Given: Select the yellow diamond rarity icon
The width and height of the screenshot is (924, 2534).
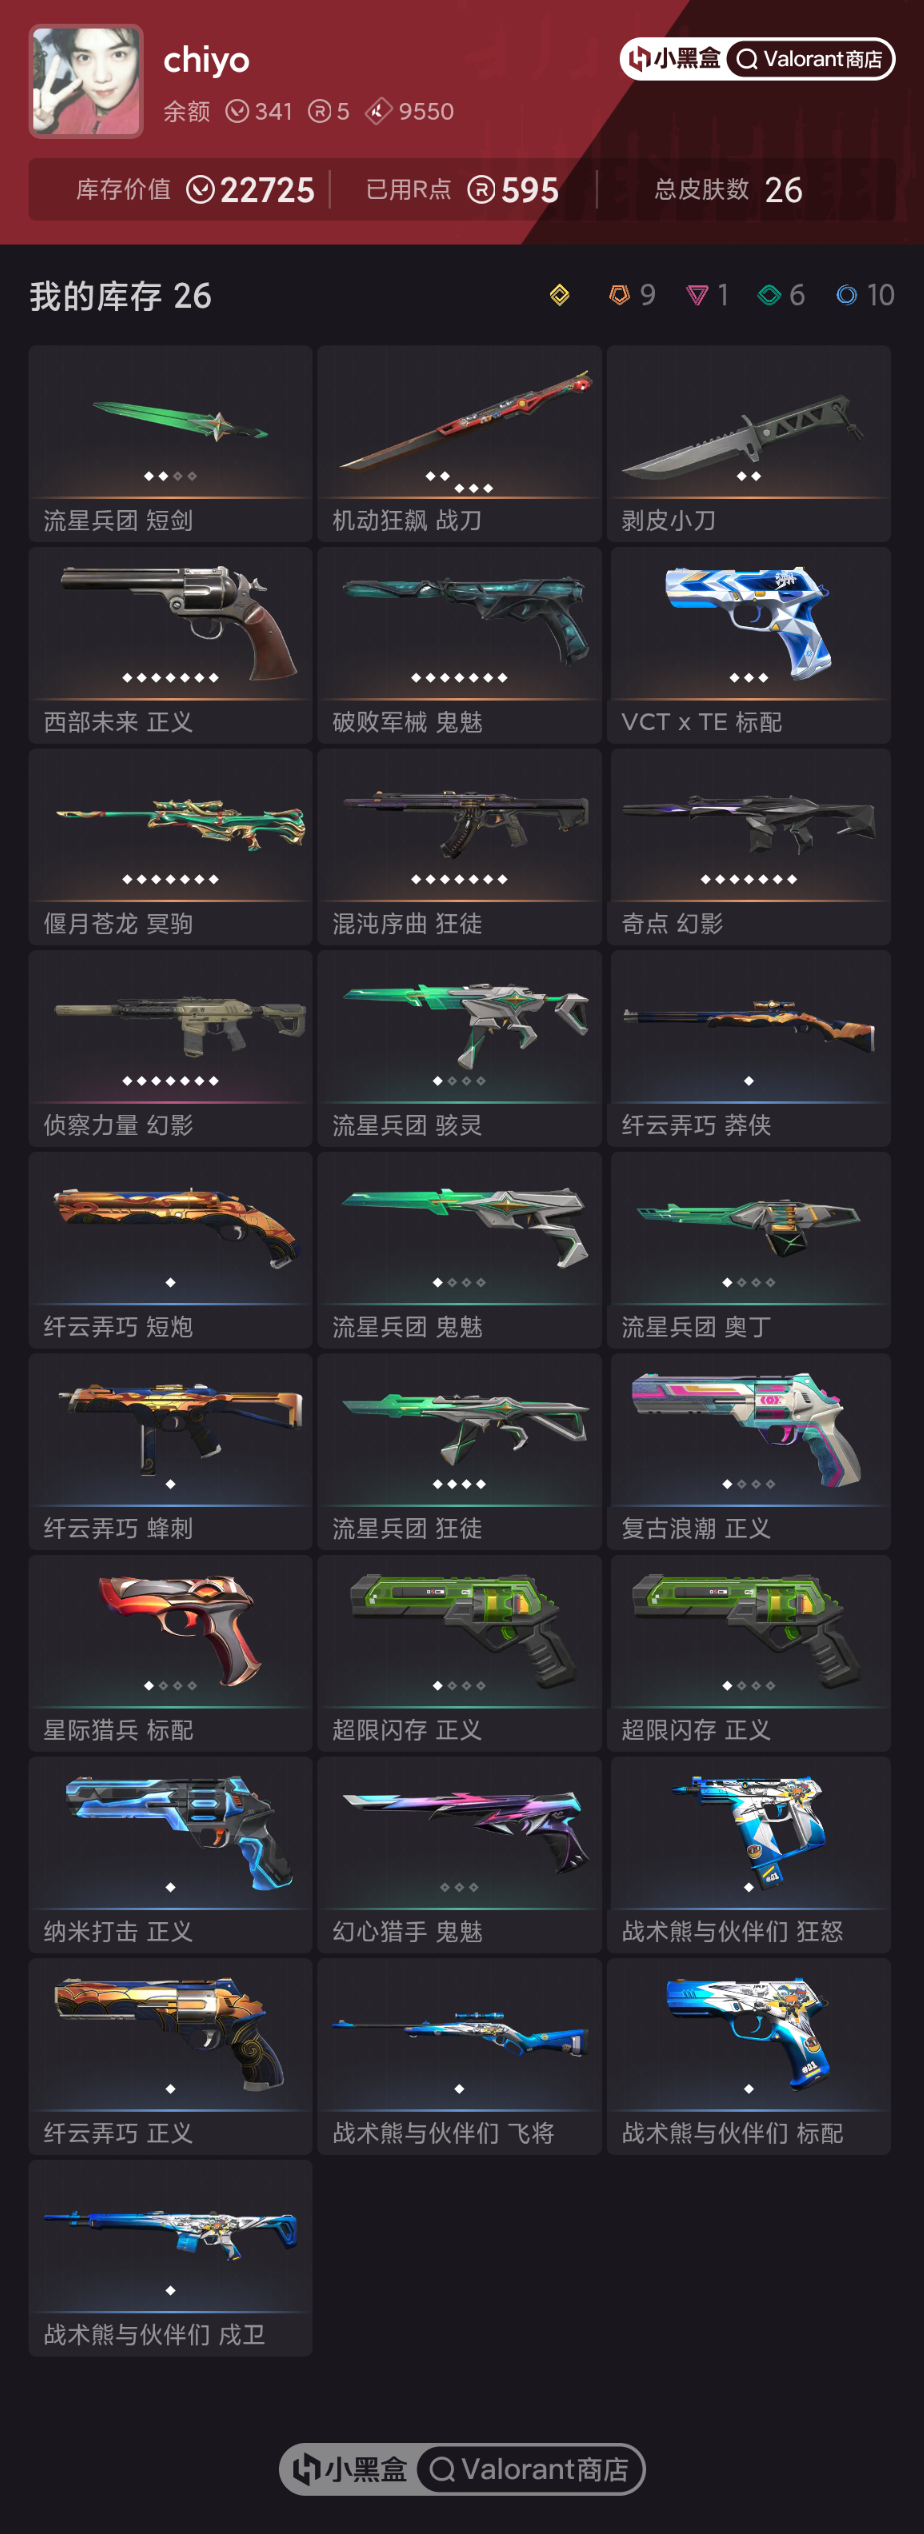Looking at the screenshot, I should [x=559, y=295].
